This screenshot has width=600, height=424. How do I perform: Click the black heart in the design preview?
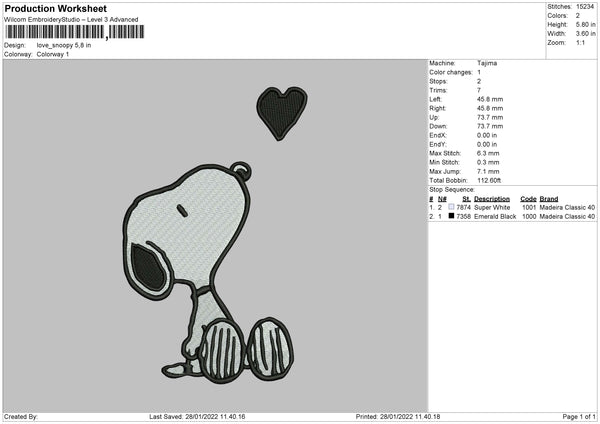(x=282, y=113)
